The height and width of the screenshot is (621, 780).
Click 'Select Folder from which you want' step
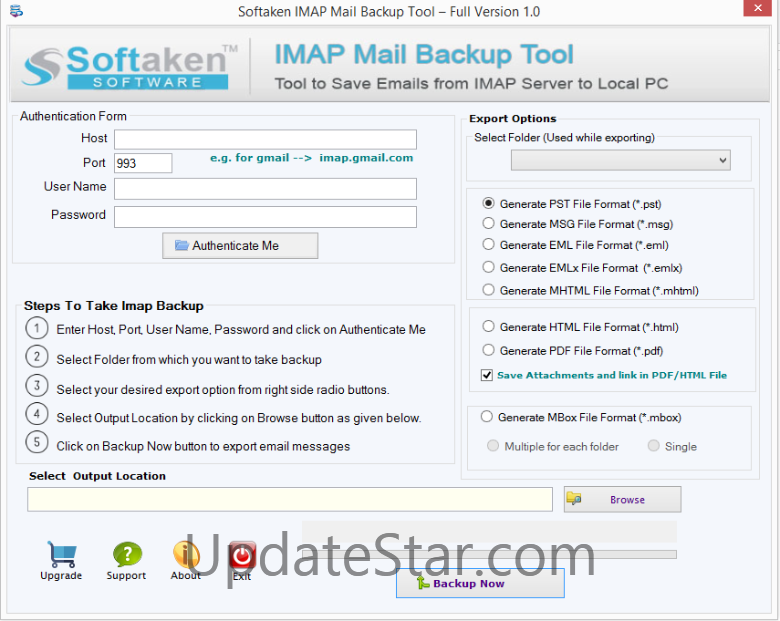click(x=189, y=360)
